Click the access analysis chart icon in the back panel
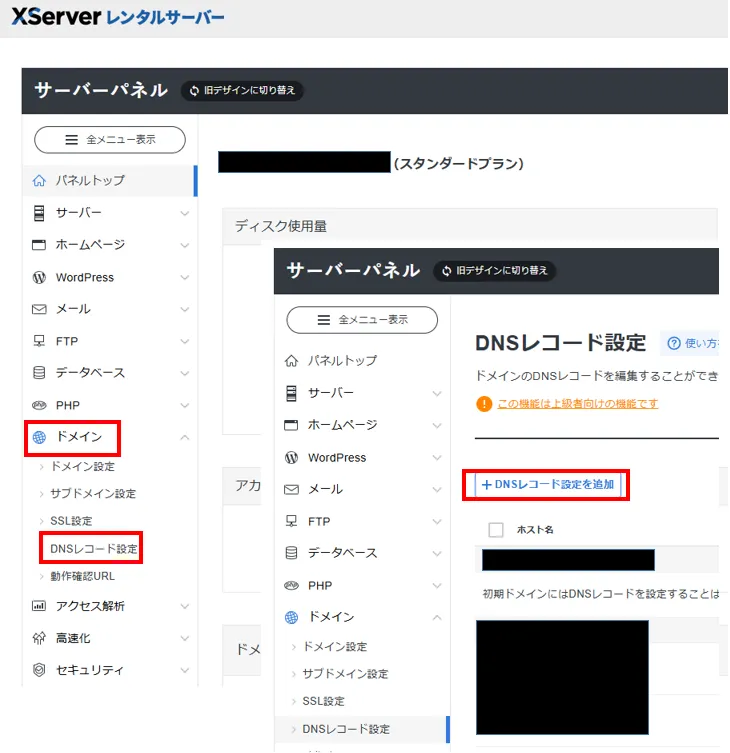The image size is (730, 753). [39, 606]
